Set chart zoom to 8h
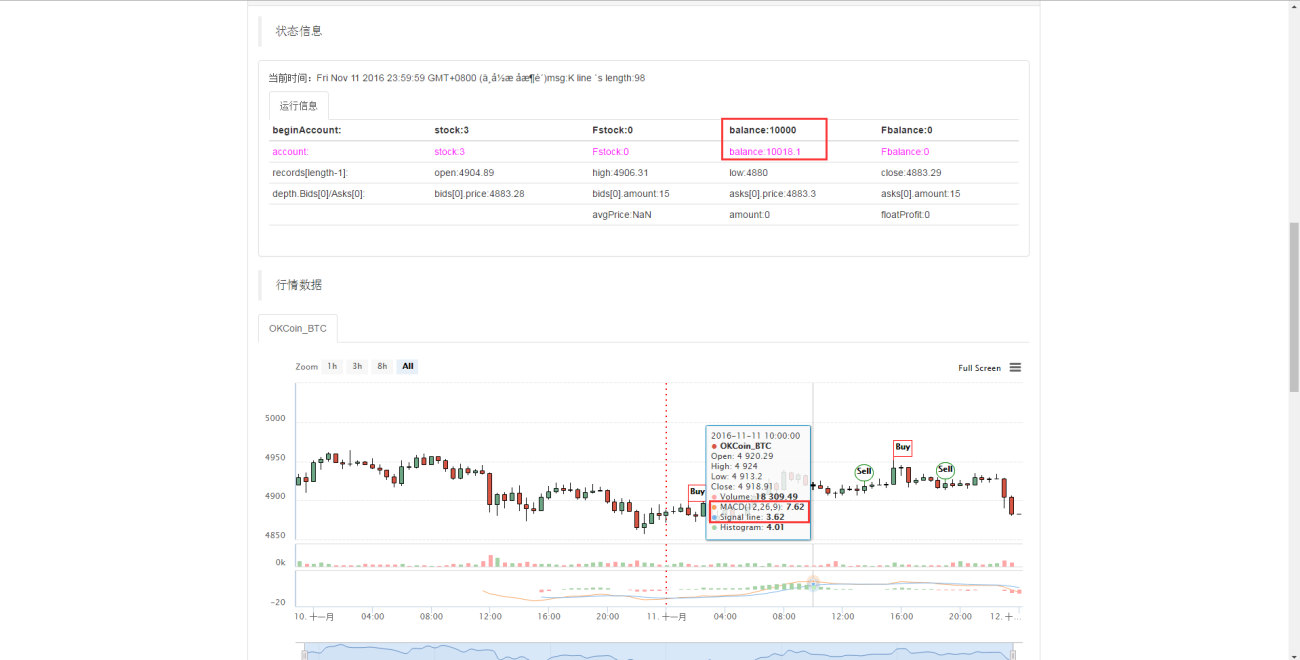Viewport: 1300px width, 660px height. pyautogui.click(x=381, y=367)
